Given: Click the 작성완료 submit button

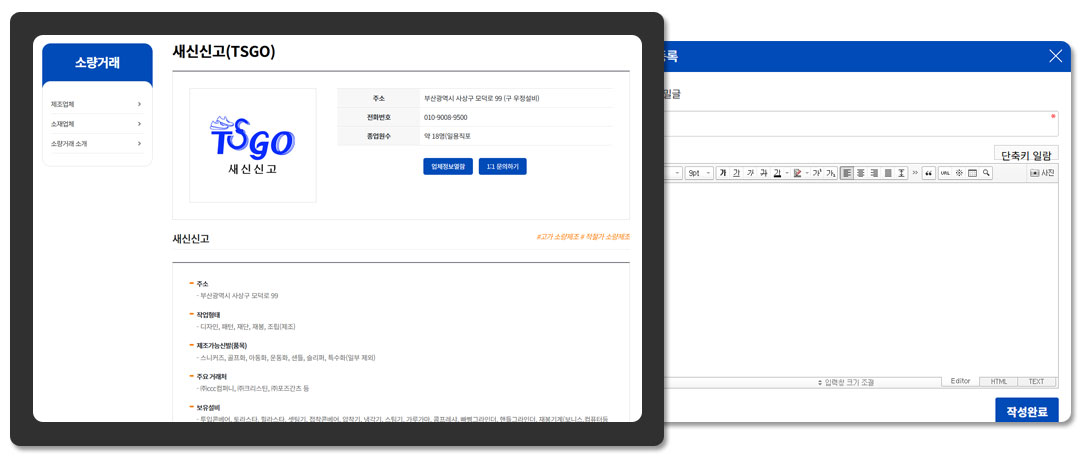Looking at the screenshot, I should point(1026,411).
